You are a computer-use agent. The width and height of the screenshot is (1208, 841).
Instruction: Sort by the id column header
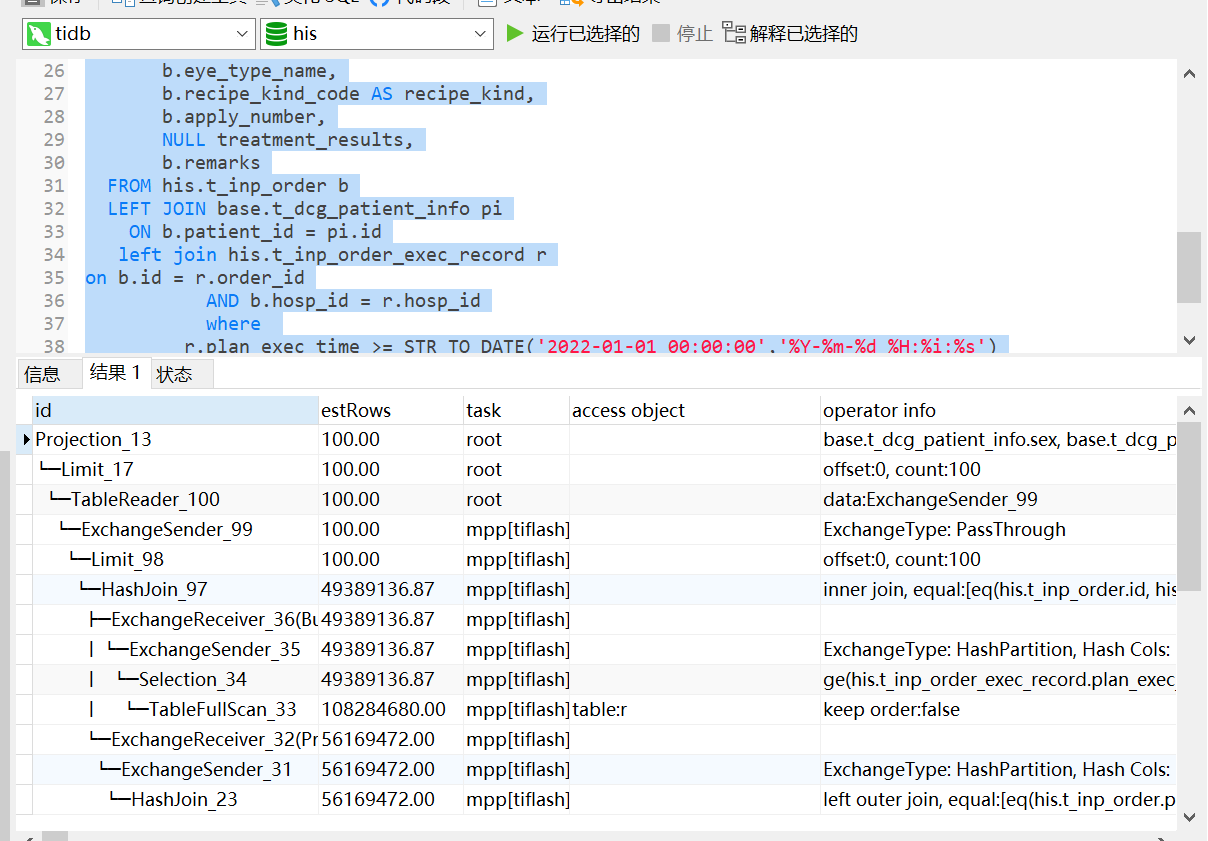pyautogui.click(x=175, y=410)
